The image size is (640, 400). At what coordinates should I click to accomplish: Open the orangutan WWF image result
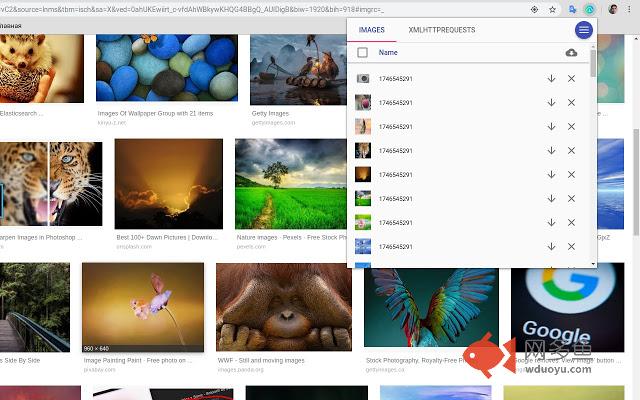pyautogui.click(x=284, y=307)
